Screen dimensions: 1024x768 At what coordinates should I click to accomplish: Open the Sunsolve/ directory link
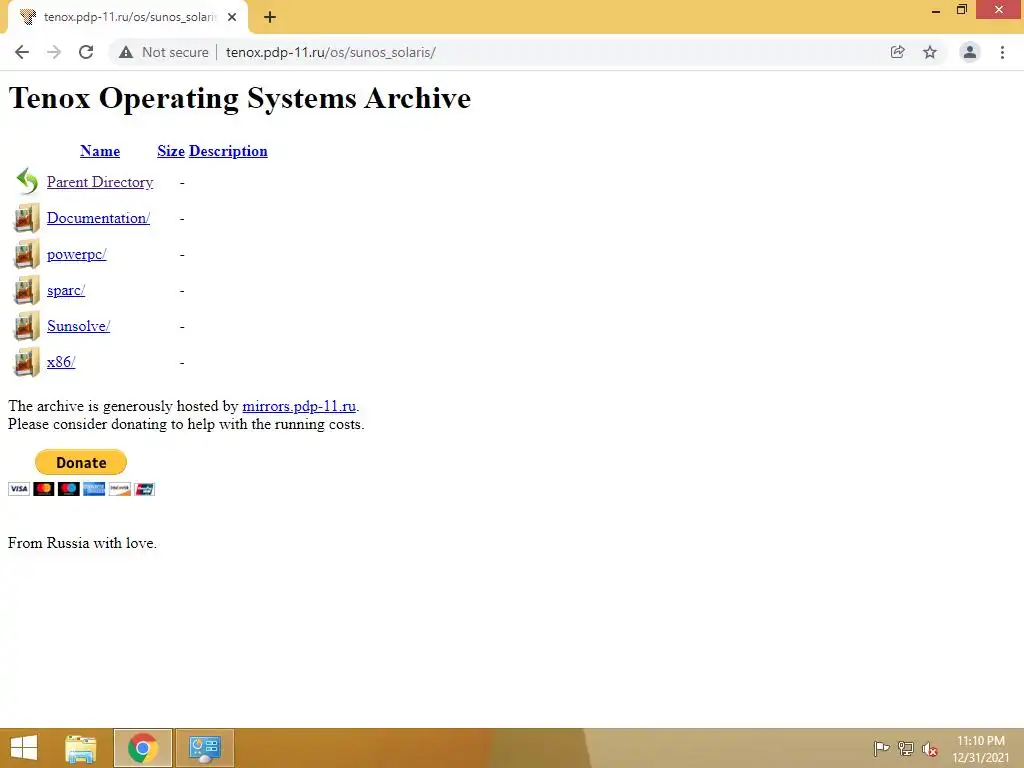pyautogui.click(x=78, y=326)
